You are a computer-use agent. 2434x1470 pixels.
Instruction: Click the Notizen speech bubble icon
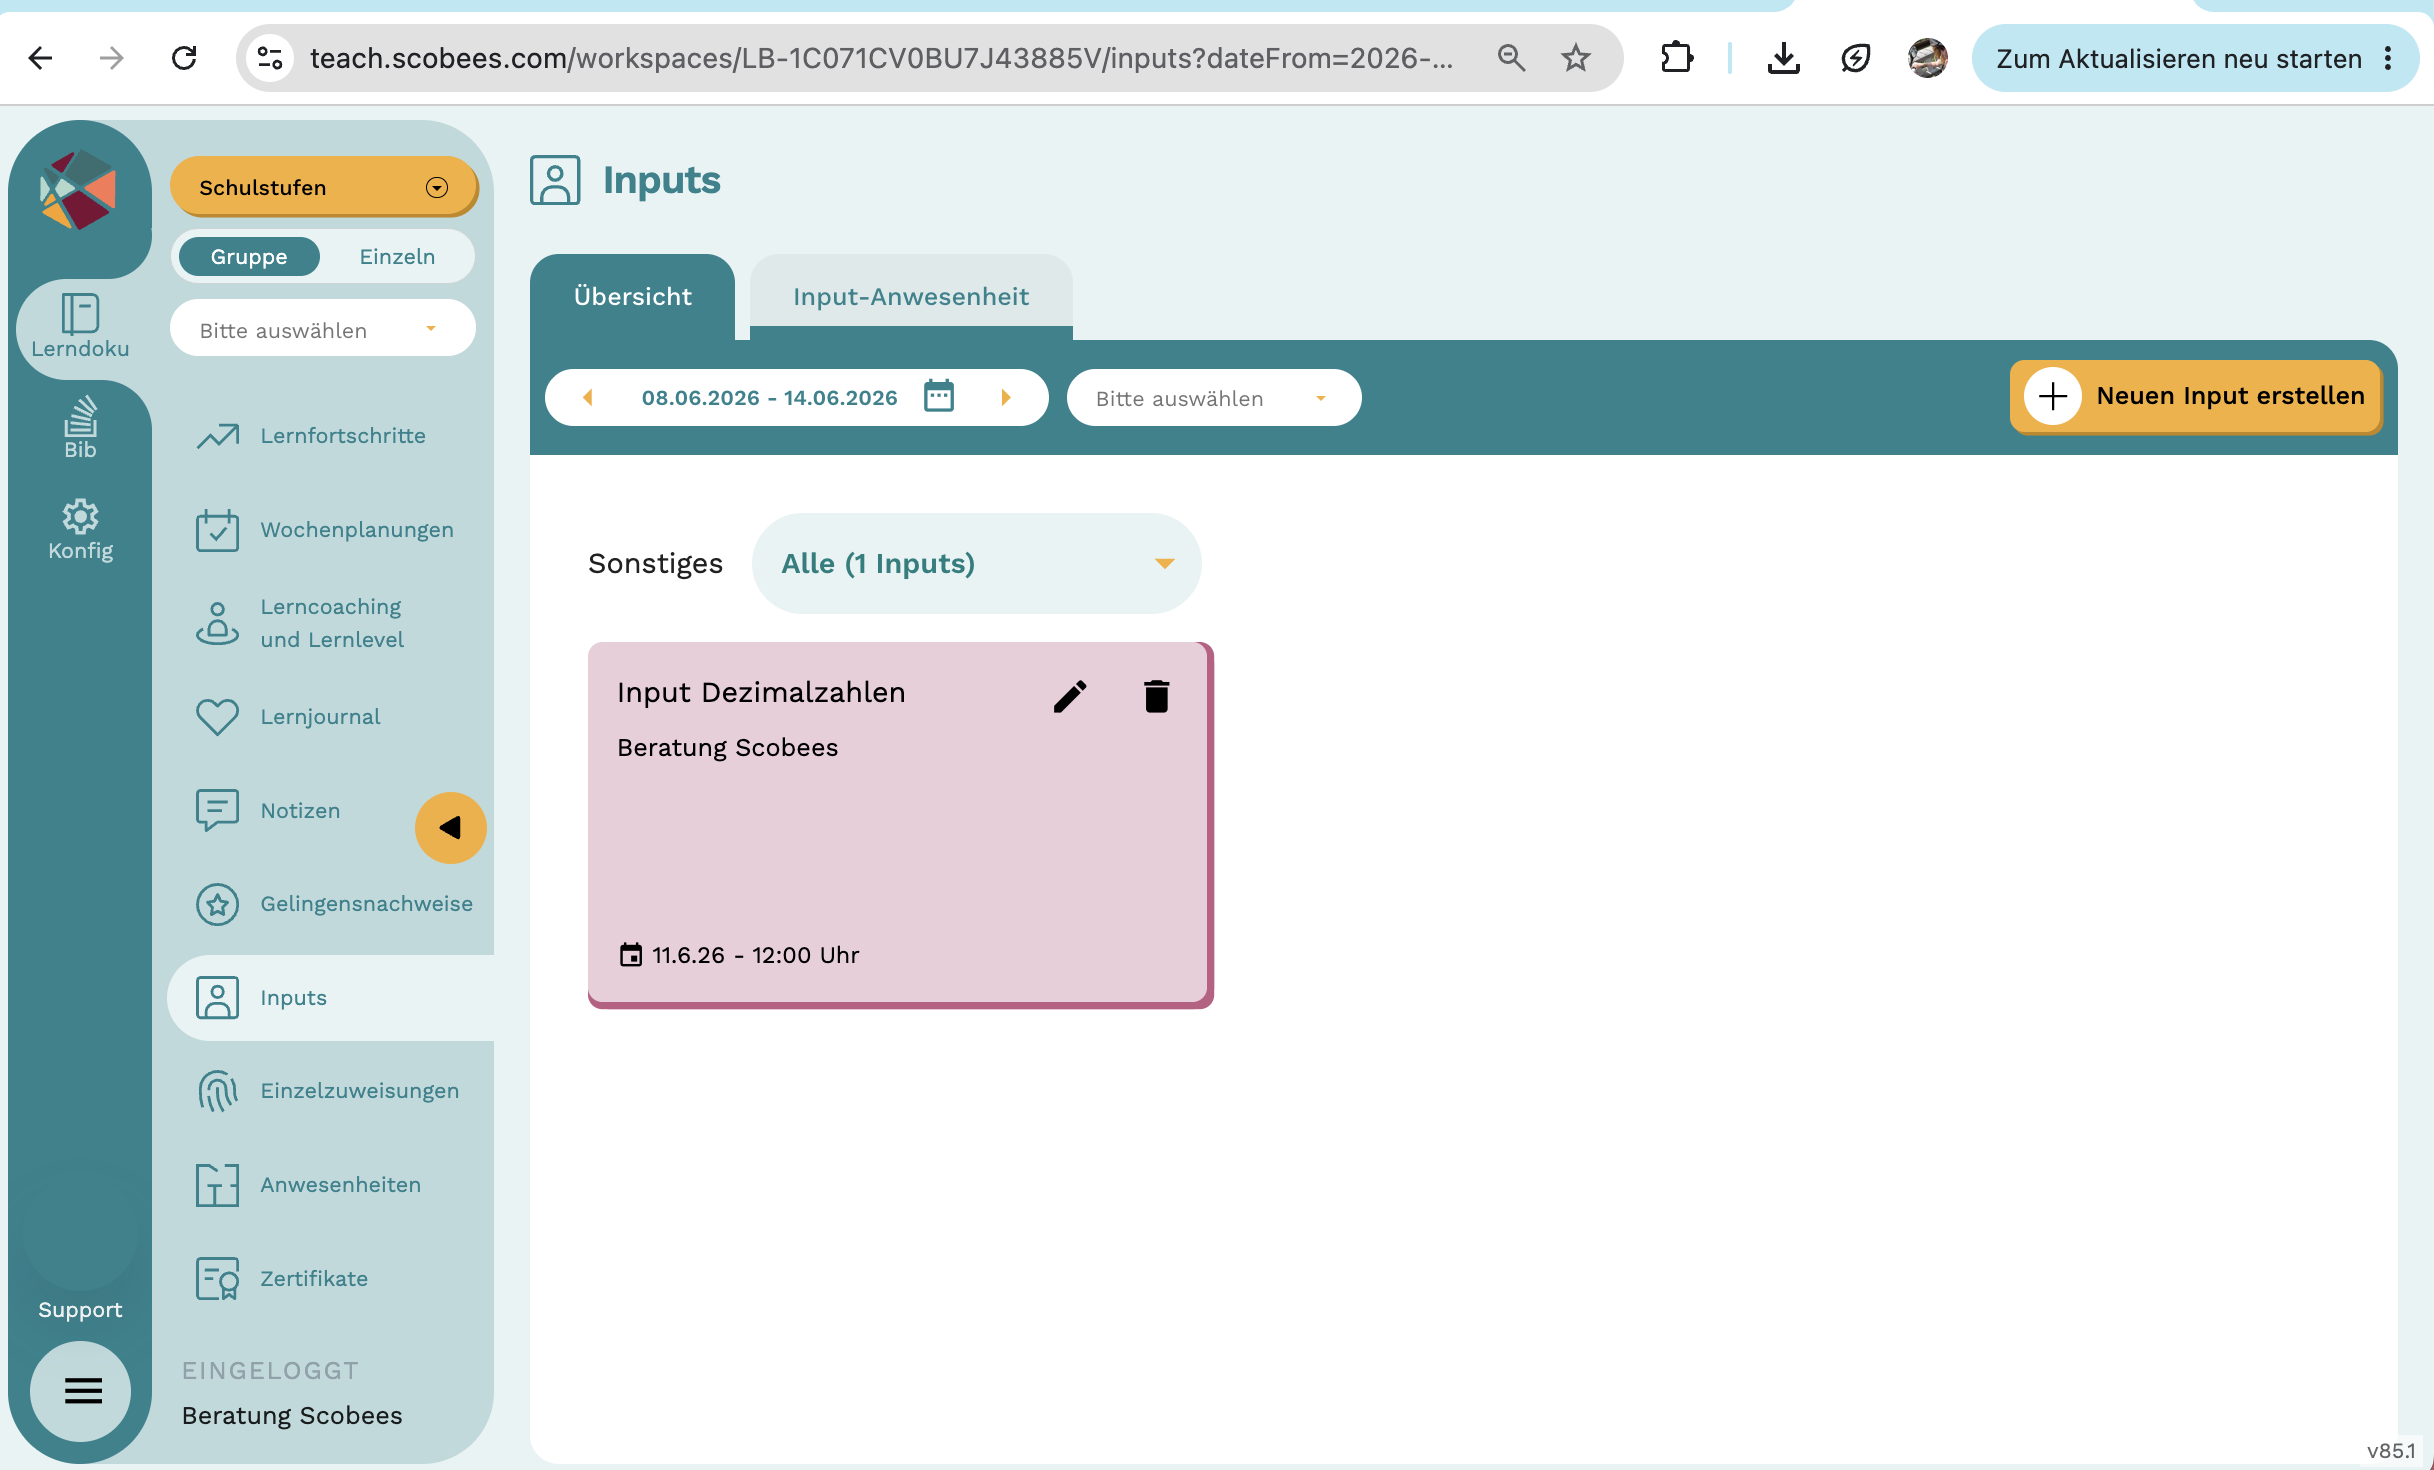(217, 811)
